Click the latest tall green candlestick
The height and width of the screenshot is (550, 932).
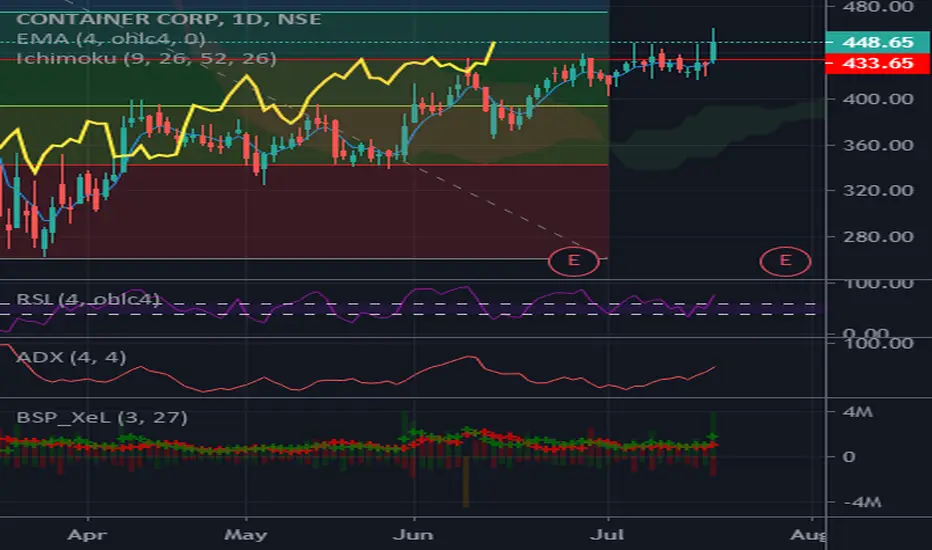coord(713,48)
